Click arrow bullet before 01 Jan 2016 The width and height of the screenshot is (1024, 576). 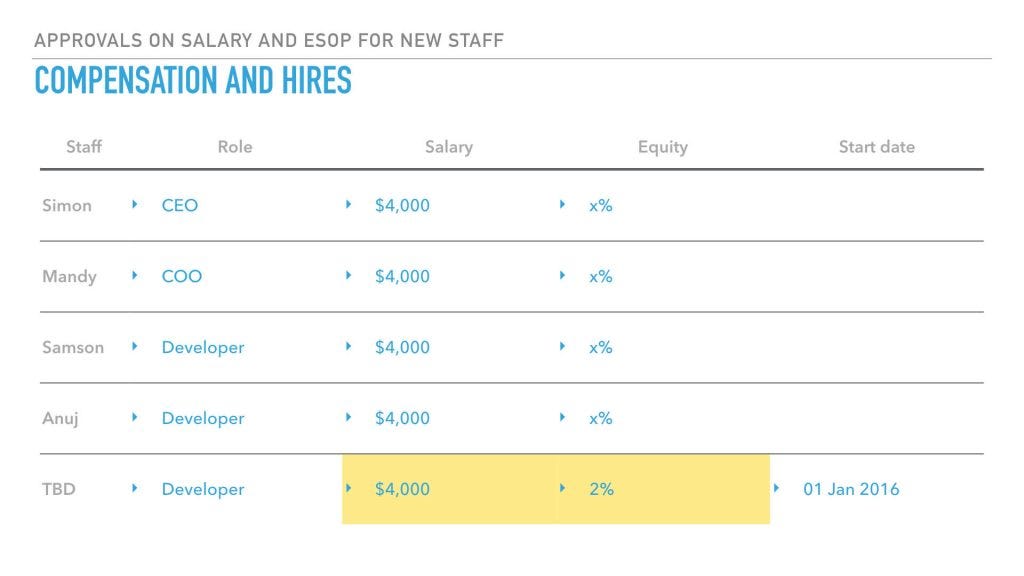(776, 488)
